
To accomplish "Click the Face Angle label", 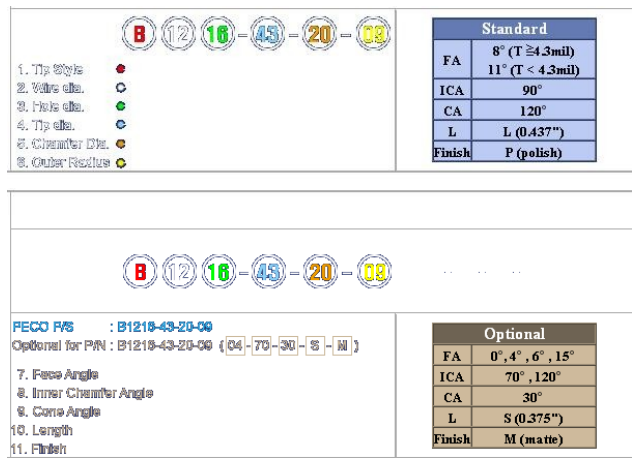I will [58, 373].
